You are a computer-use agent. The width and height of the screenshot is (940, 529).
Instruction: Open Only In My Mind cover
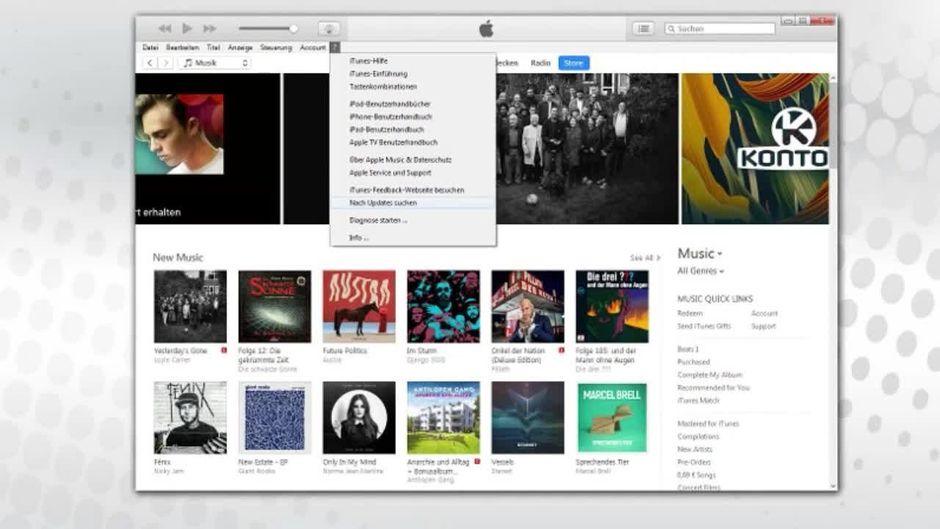pyautogui.click(x=359, y=417)
